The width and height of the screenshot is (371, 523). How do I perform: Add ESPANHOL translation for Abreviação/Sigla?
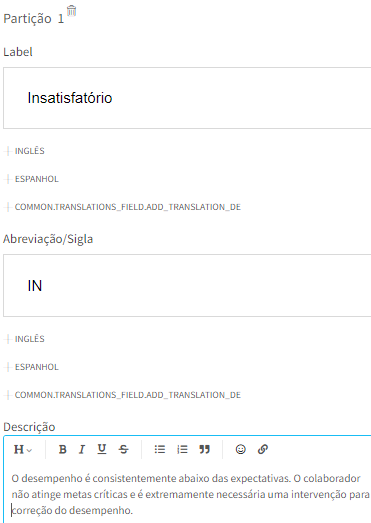[31, 367]
